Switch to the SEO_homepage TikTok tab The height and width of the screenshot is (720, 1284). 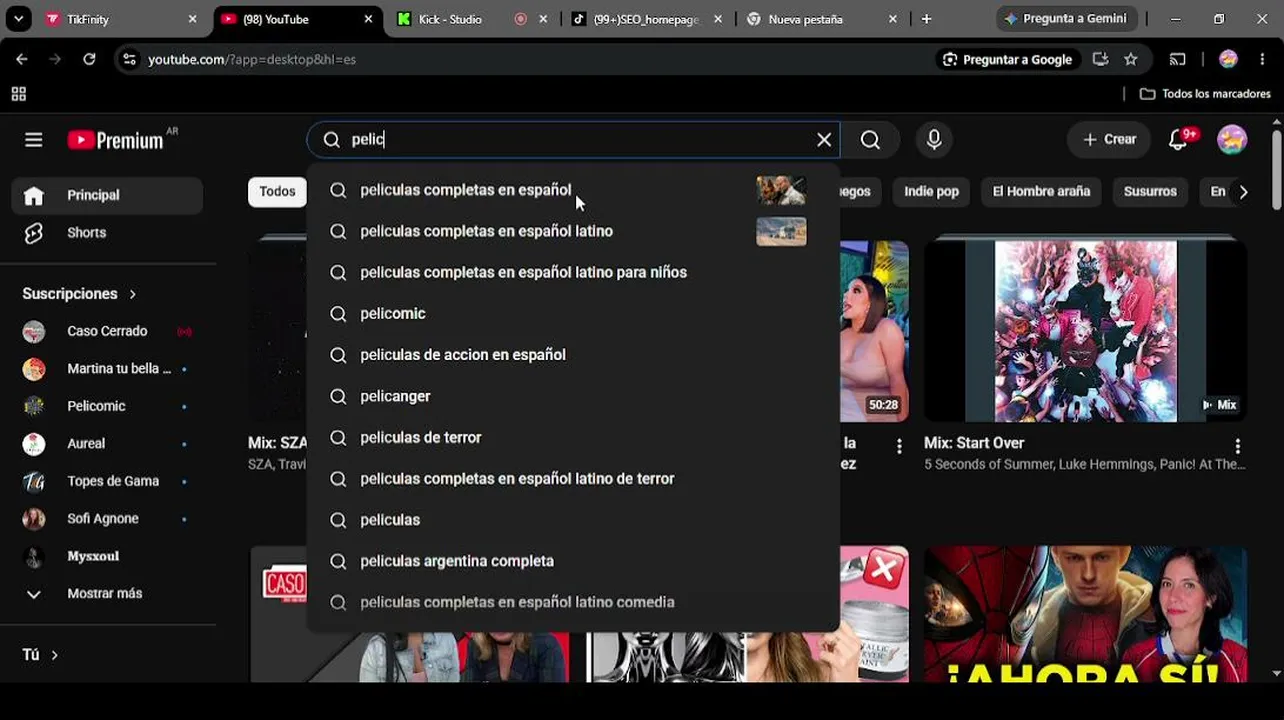(646, 19)
